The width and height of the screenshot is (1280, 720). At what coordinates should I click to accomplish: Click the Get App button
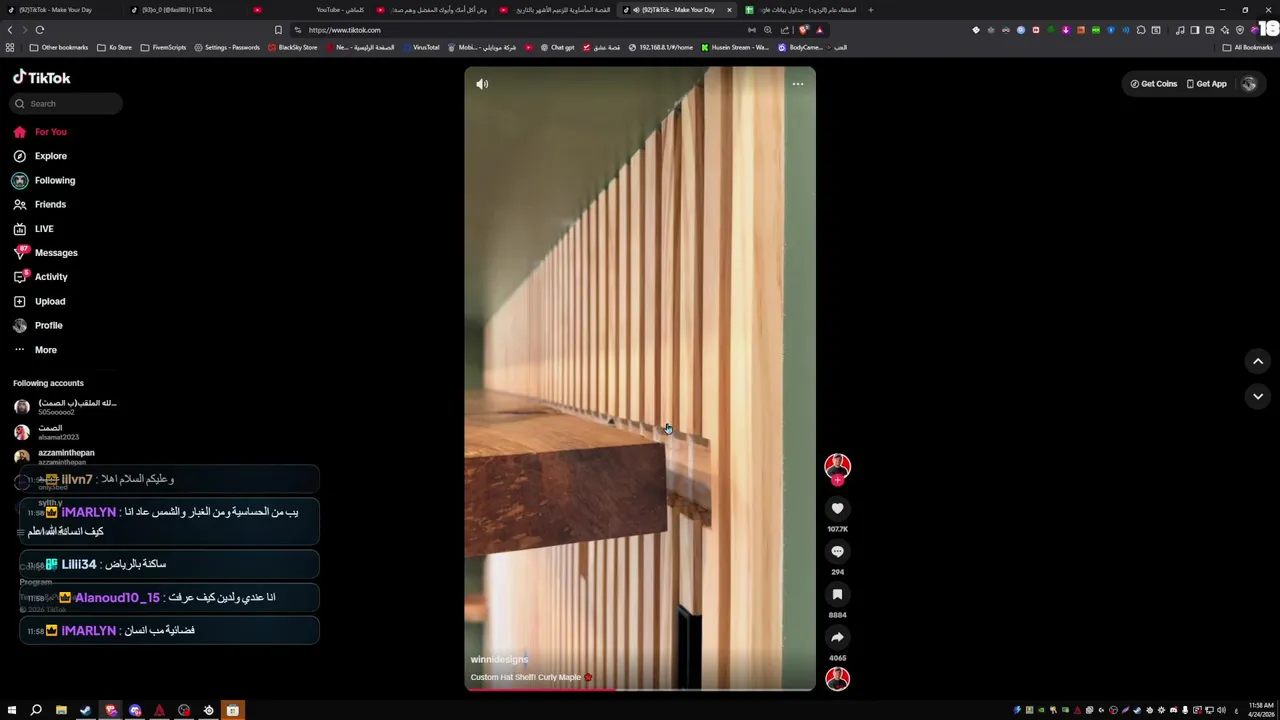click(1207, 84)
